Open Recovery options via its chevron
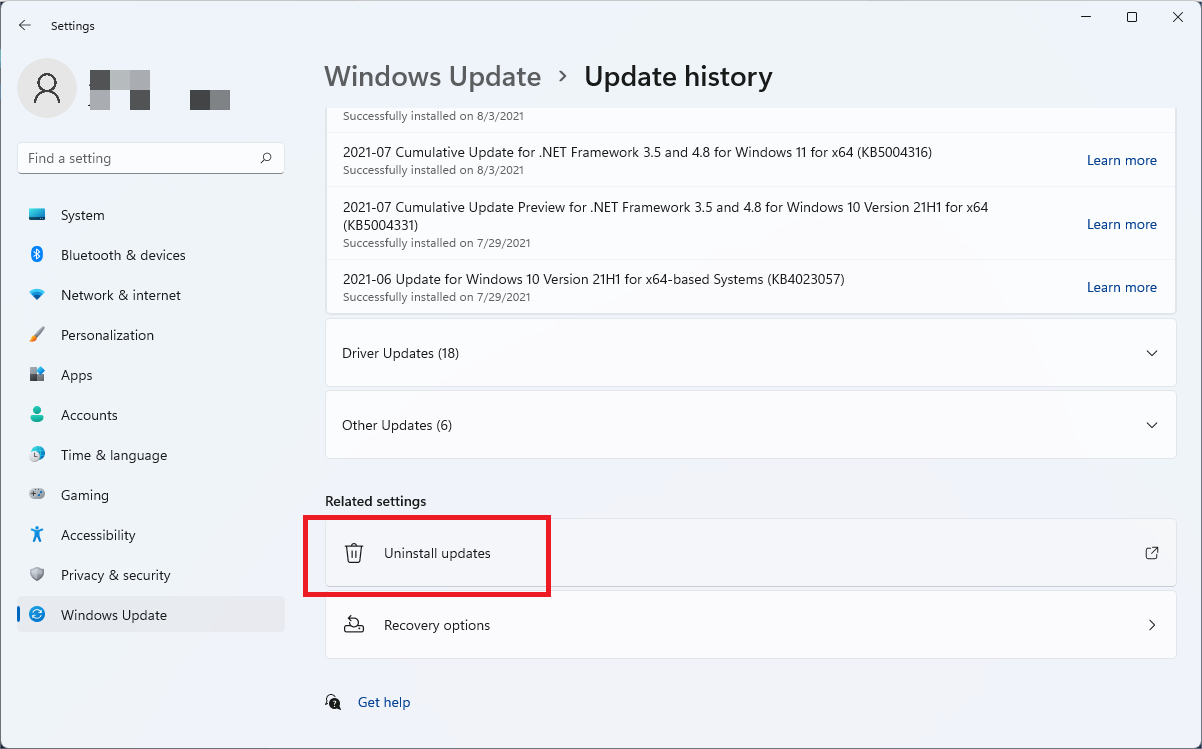 1151,624
